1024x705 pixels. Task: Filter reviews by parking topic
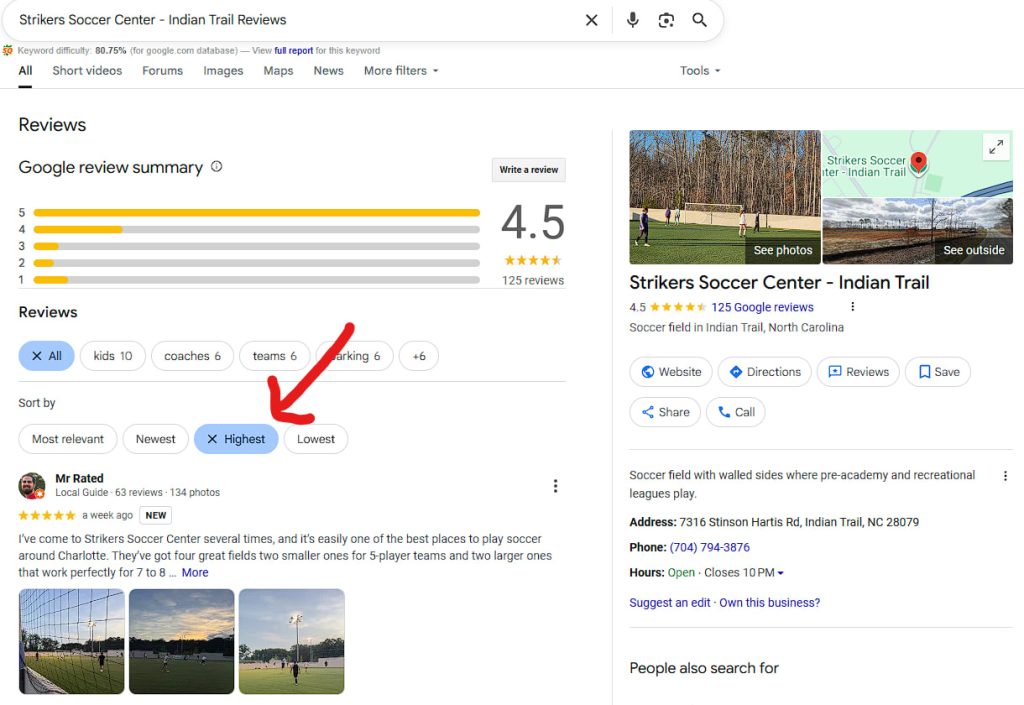click(x=355, y=356)
